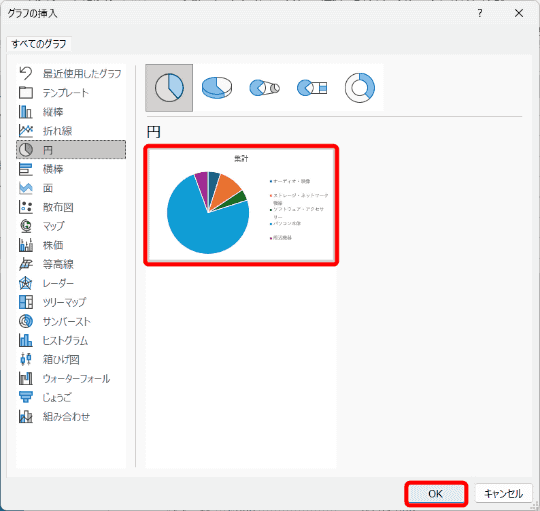Open the ウォーターフォール waterfall category
The image size is (540, 511).
pos(71,379)
